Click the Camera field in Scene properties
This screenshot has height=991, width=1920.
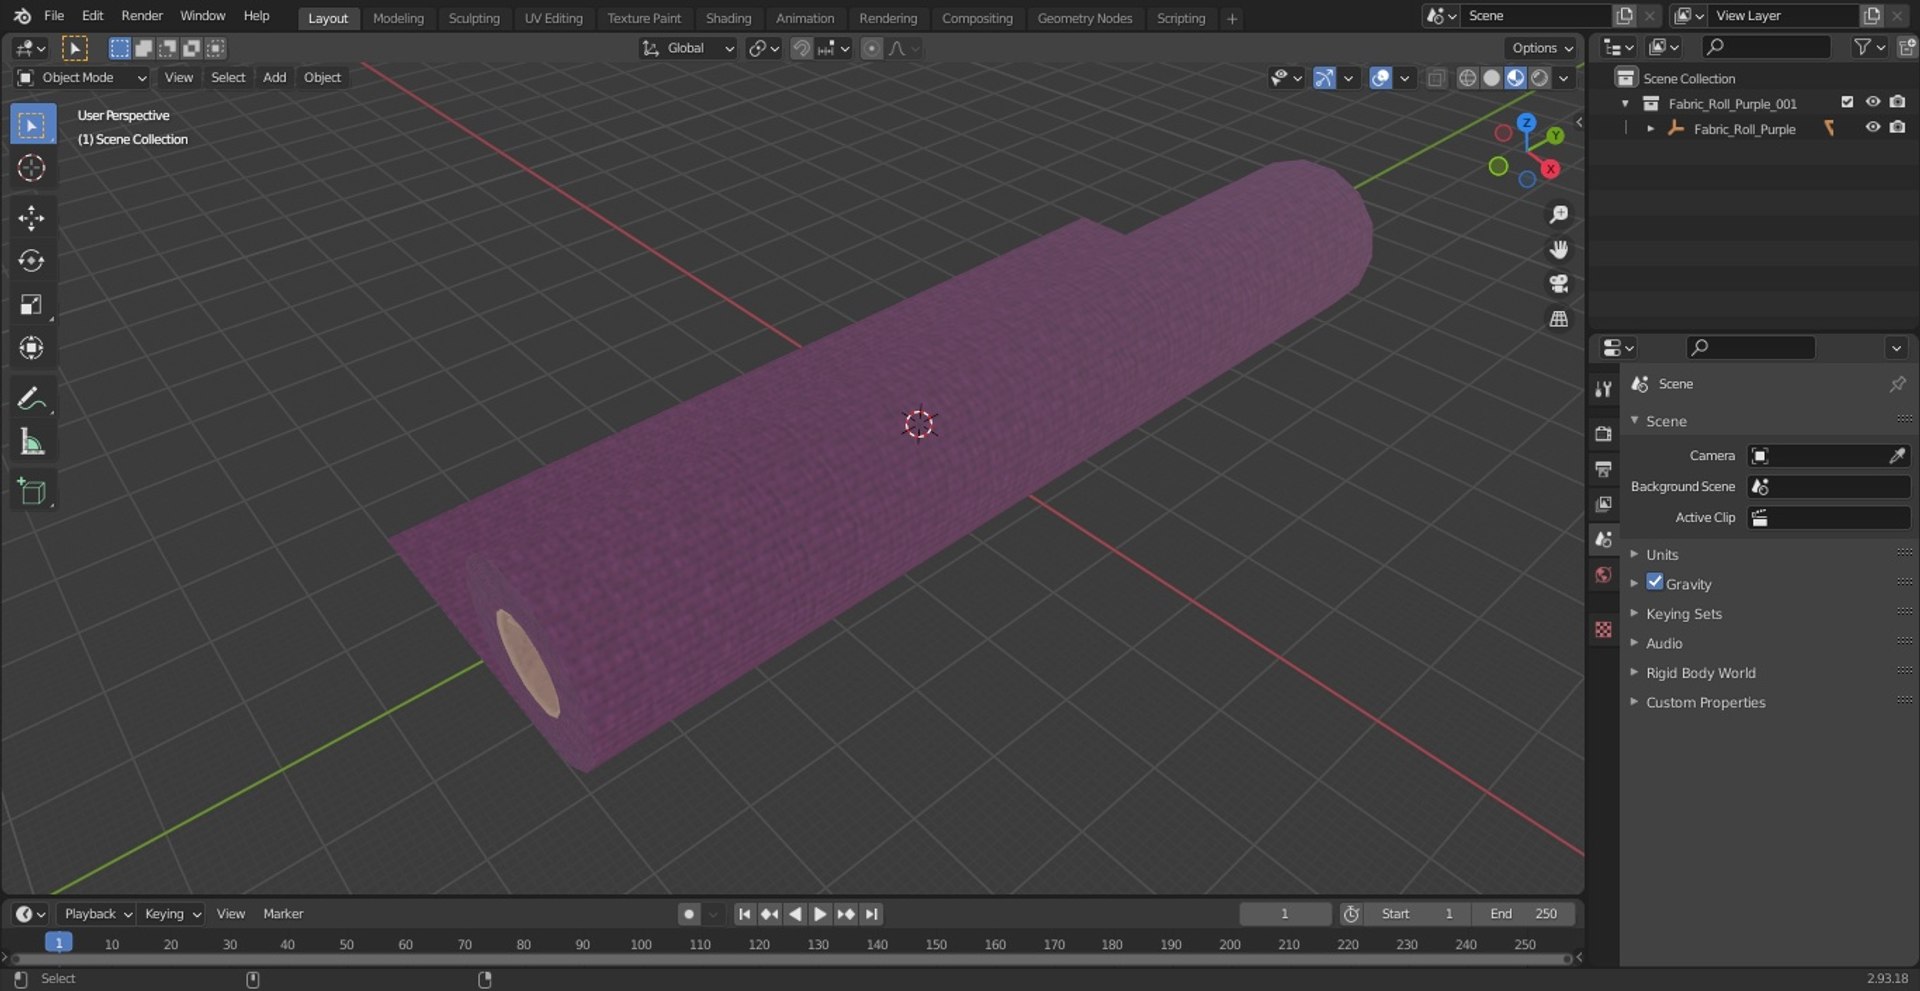[1829, 456]
